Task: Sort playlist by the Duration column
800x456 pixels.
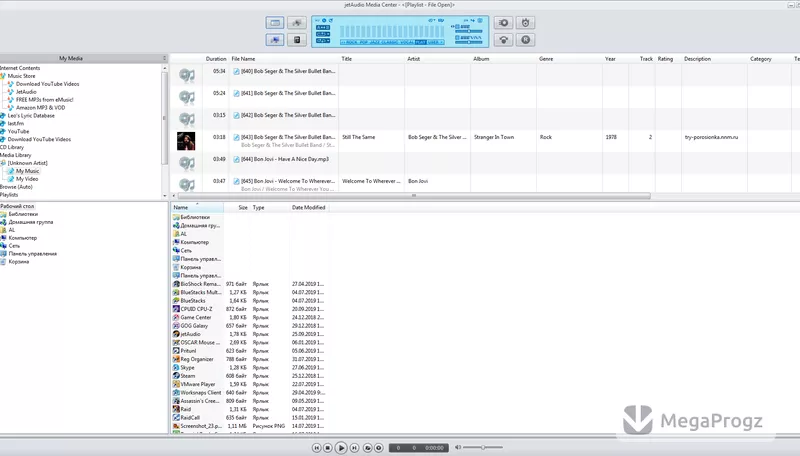Action: coord(216,59)
